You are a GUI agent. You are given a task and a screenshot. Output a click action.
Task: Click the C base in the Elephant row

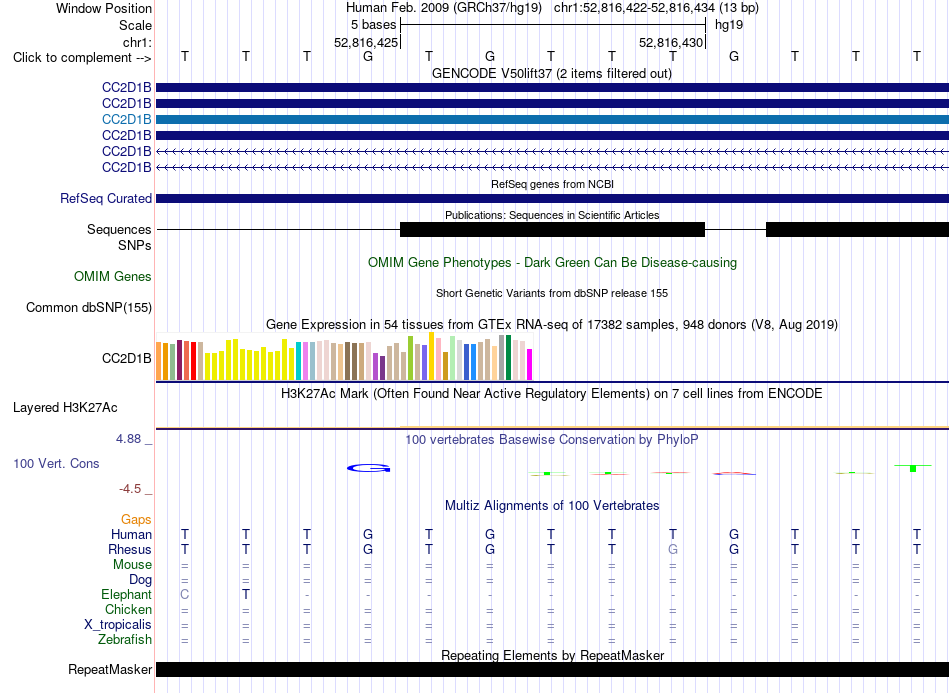[185, 595]
